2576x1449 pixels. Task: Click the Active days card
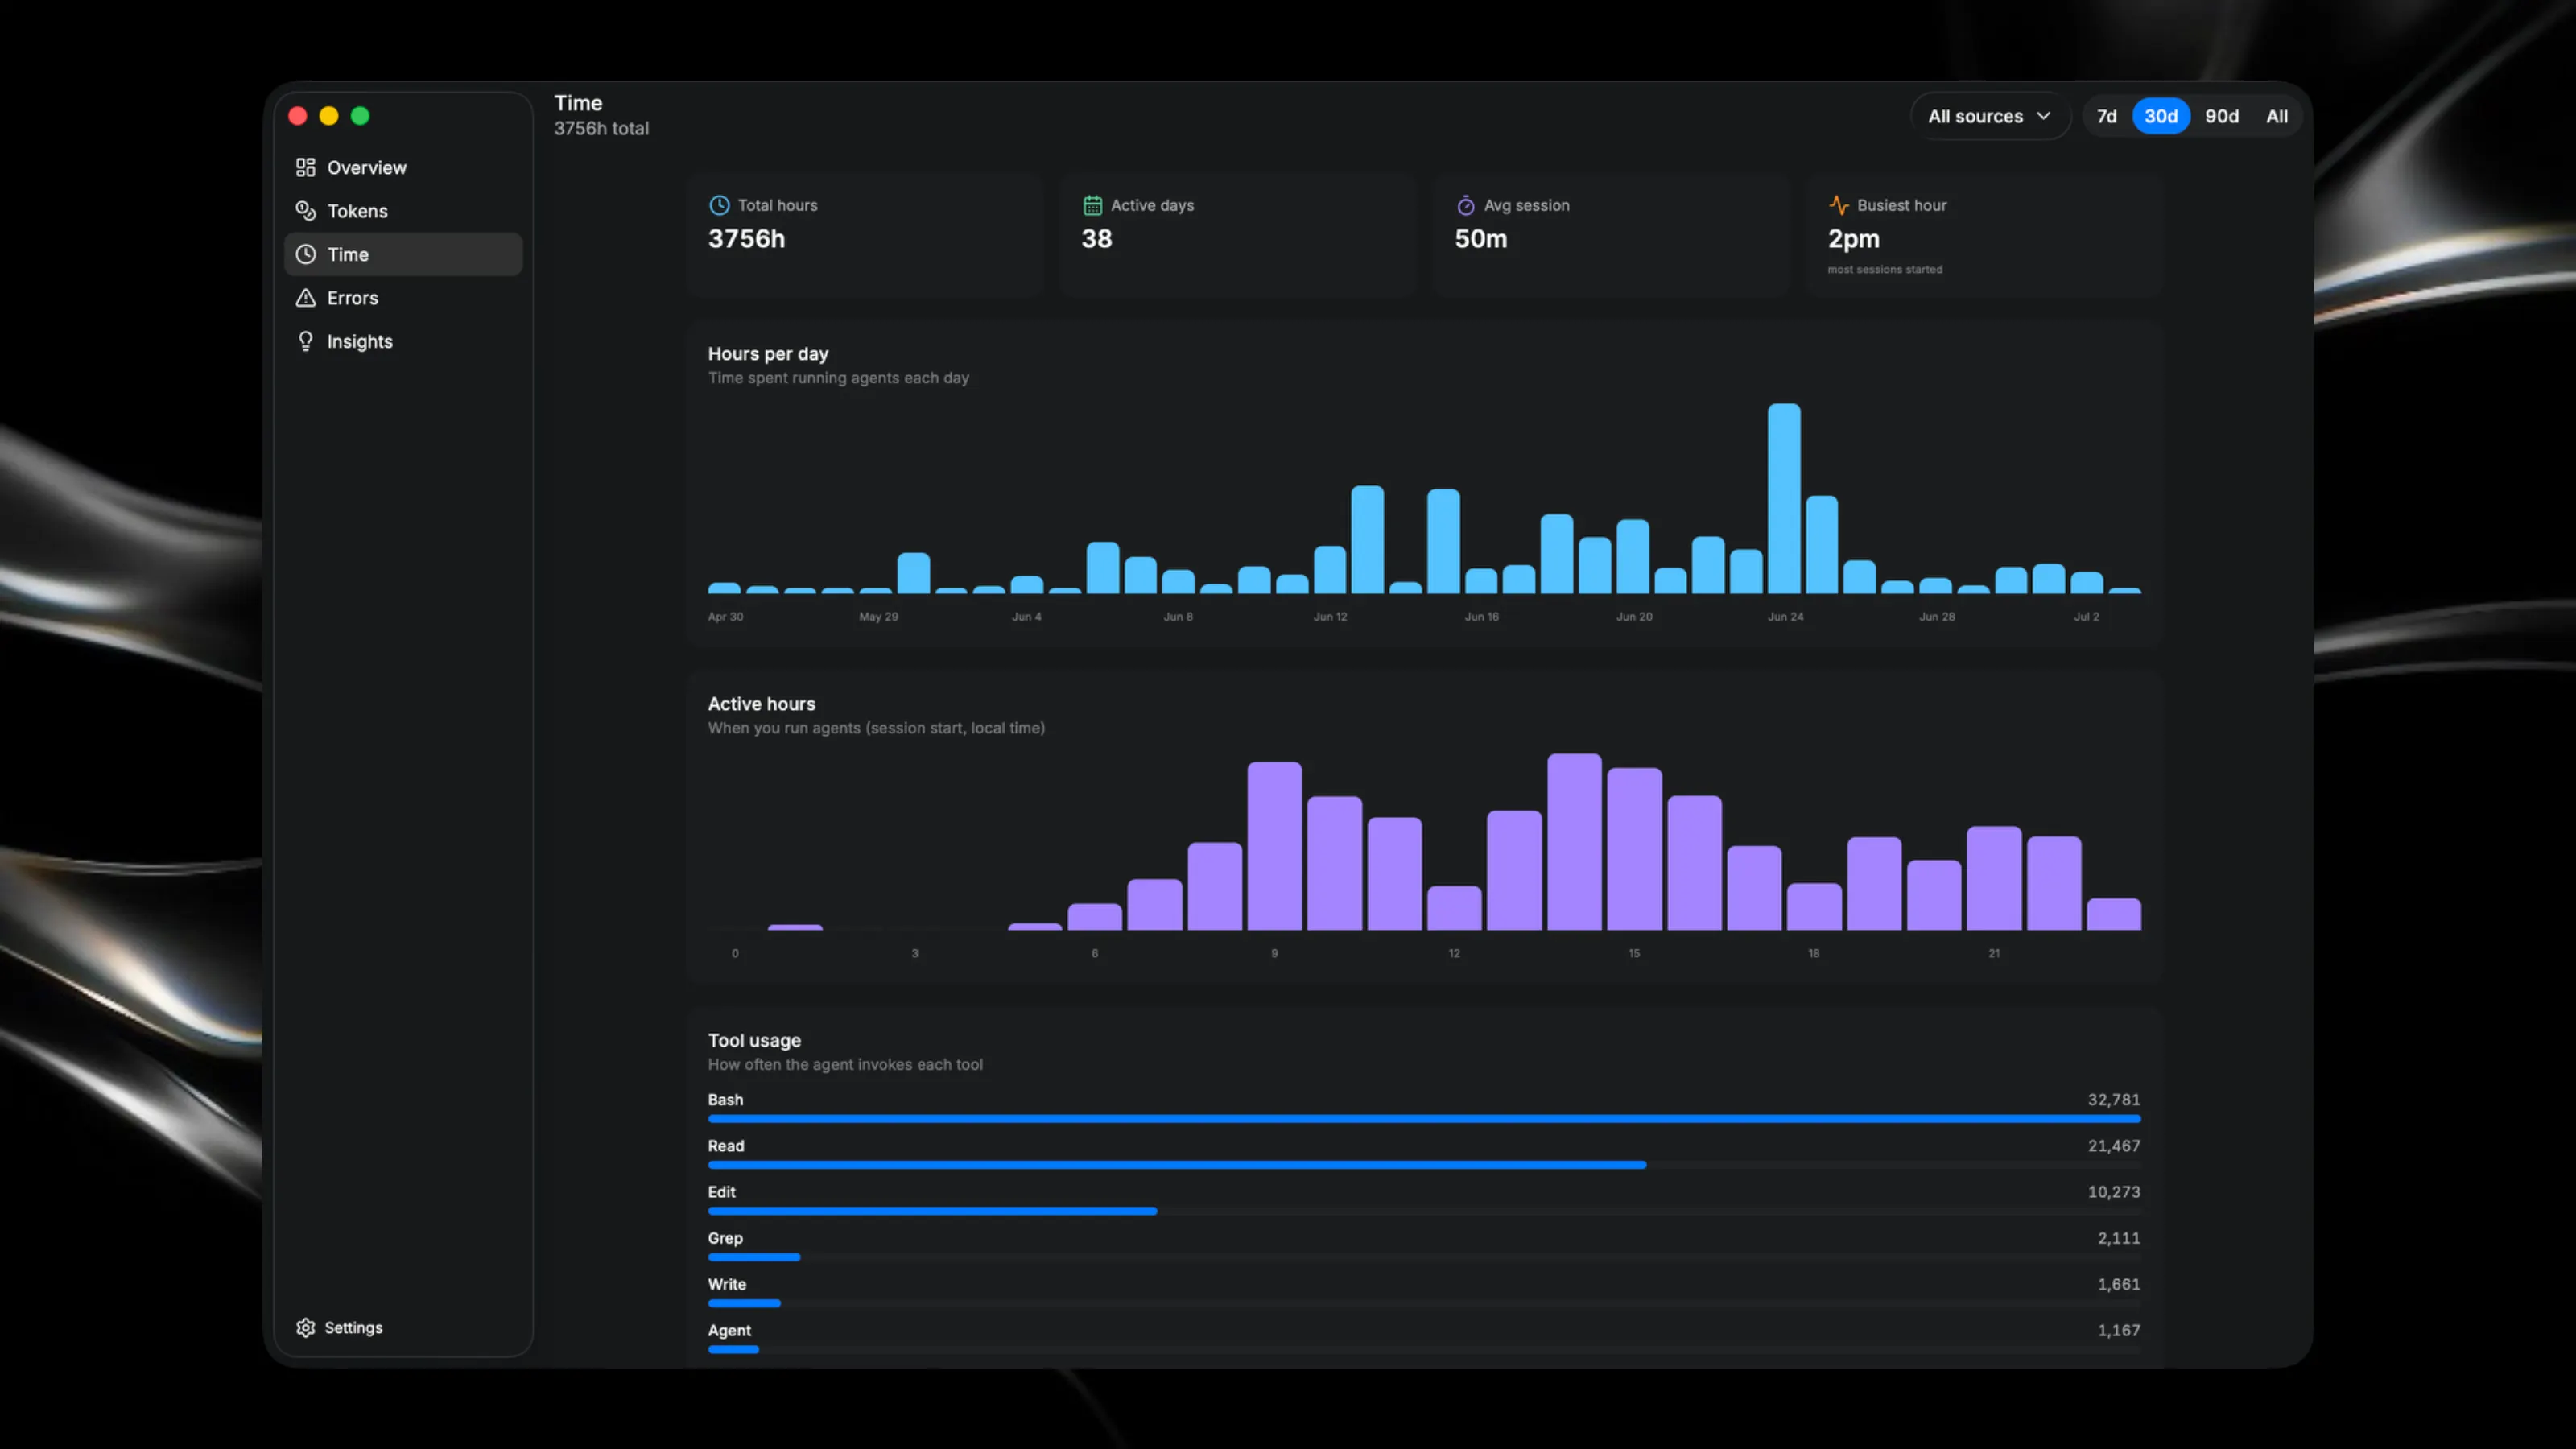point(1238,235)
